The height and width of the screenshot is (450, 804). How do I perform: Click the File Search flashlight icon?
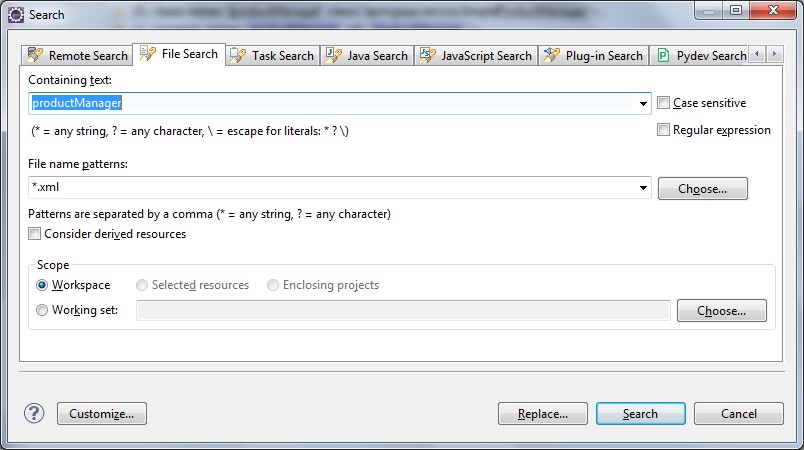(148, 53)
